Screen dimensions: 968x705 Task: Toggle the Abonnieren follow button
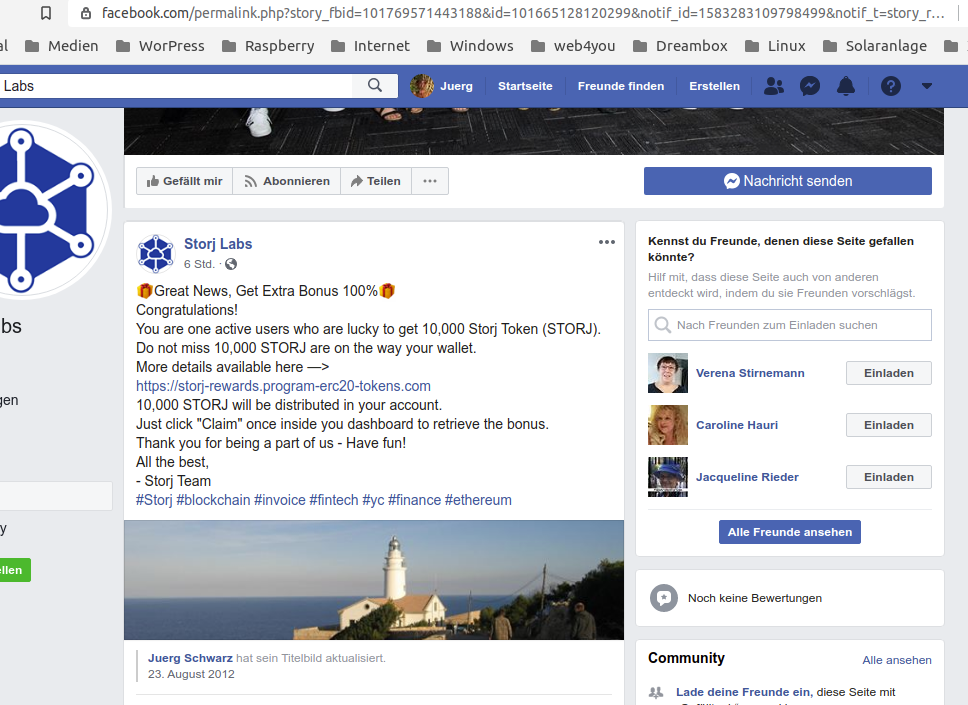point(287,181)
